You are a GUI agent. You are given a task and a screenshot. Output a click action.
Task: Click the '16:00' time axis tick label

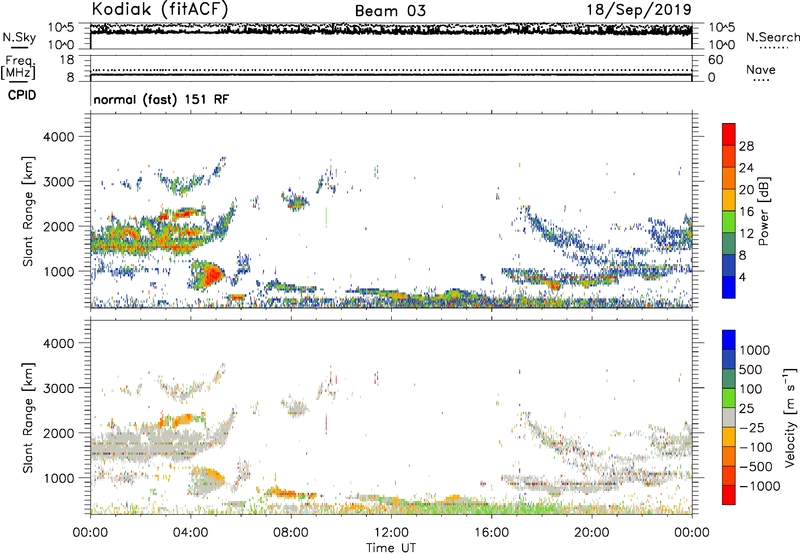tap(491, 532)
